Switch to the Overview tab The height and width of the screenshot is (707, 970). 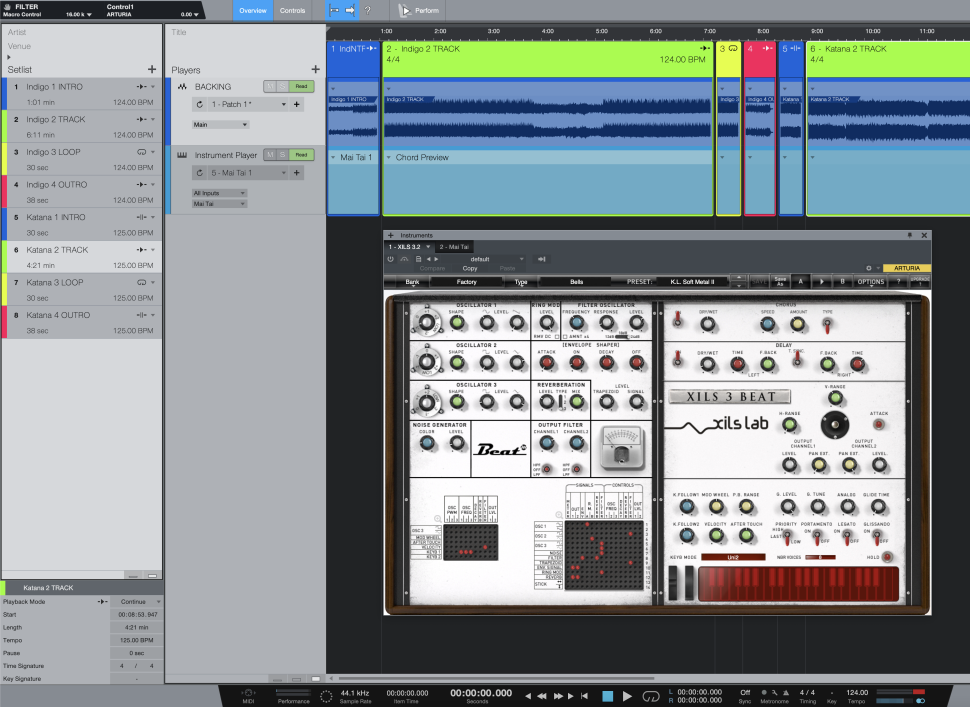click(253, 11)
